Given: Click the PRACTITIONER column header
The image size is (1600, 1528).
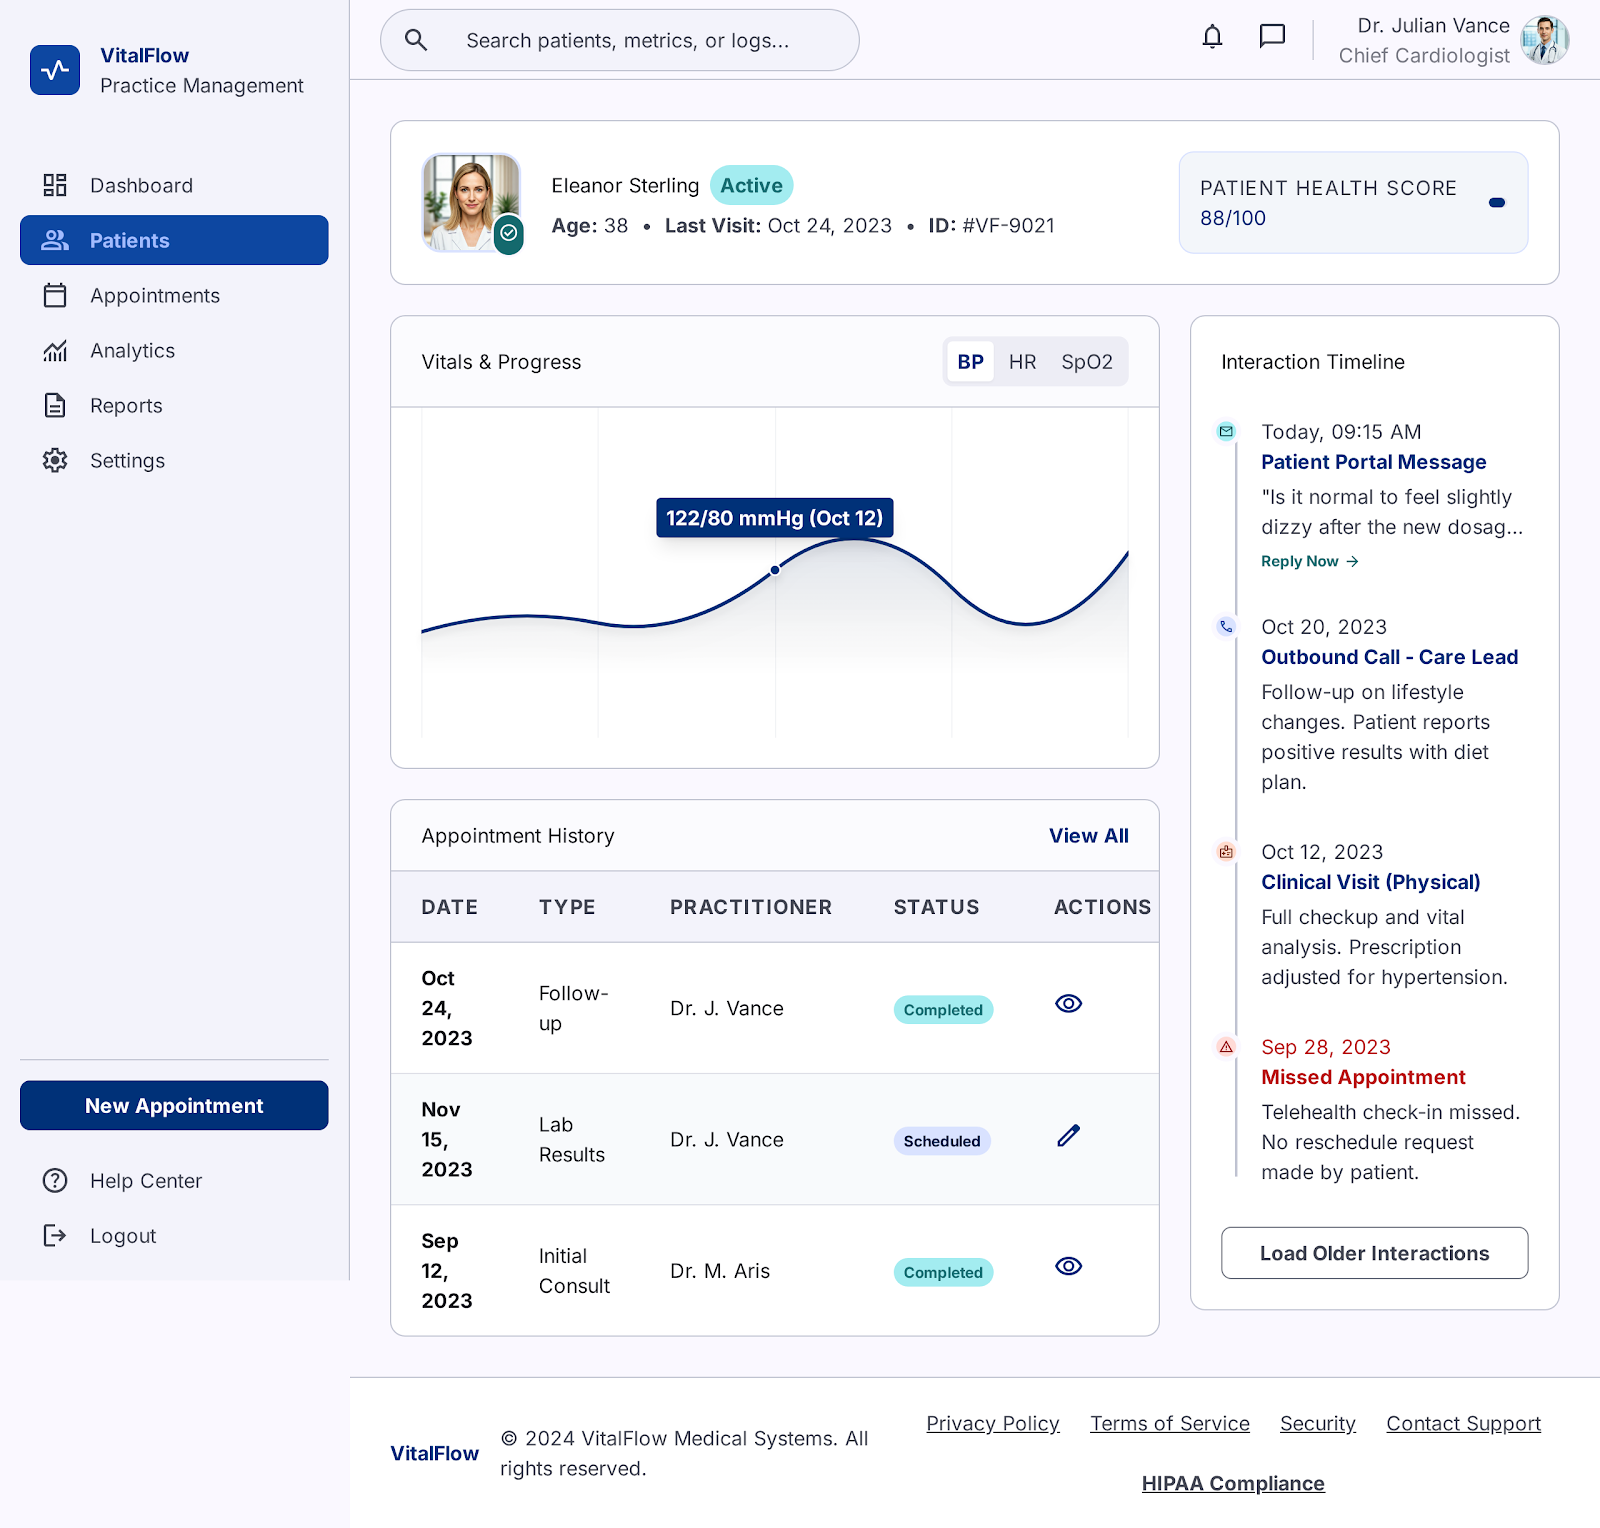Looking at the screenshot, I should [751, 907].
